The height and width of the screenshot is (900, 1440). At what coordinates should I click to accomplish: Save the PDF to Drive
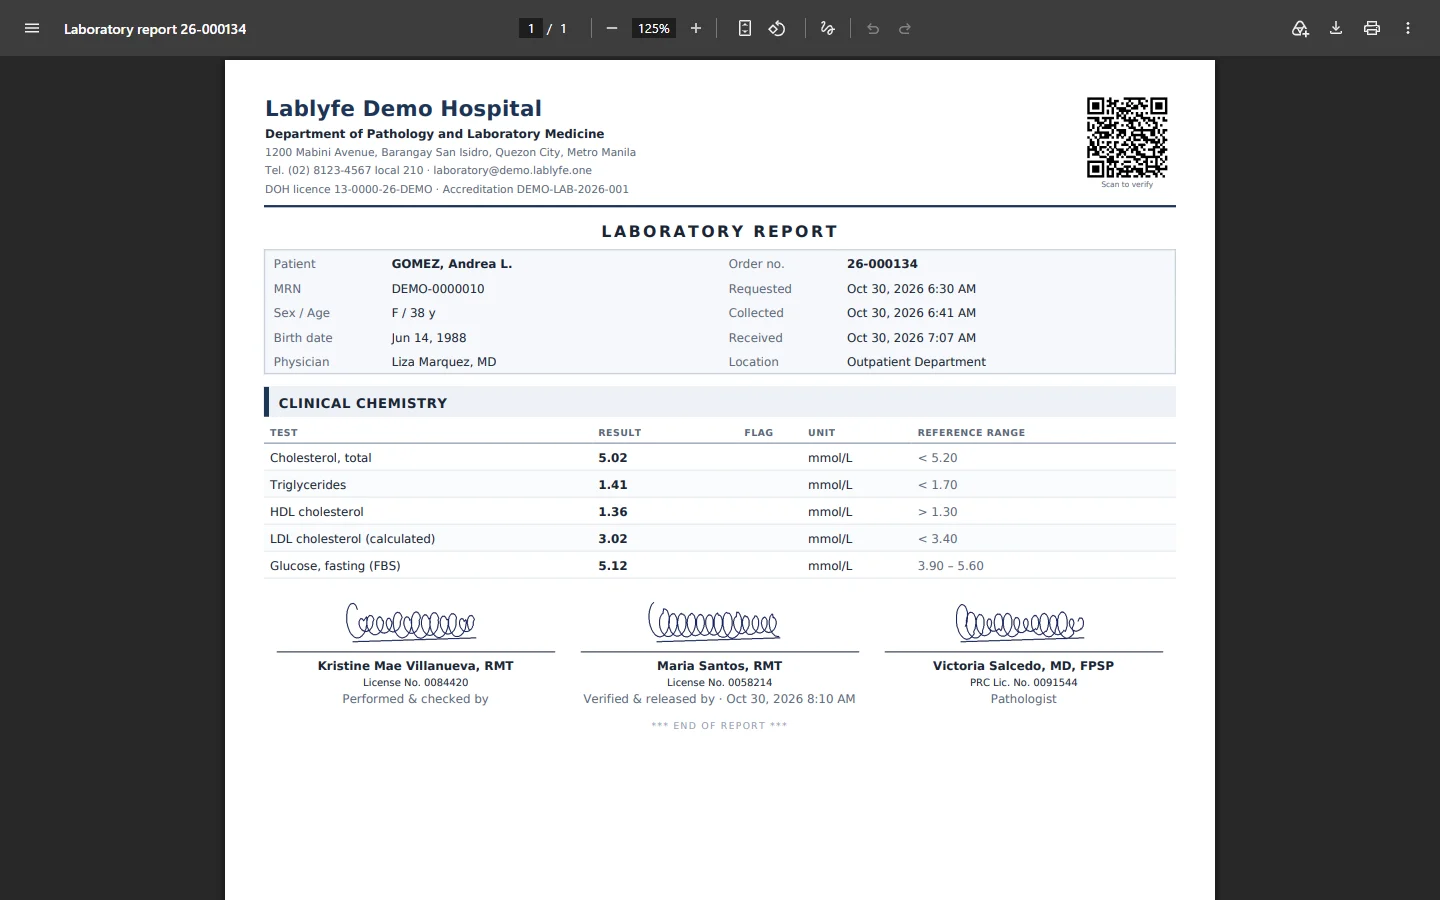(1300, 28)
